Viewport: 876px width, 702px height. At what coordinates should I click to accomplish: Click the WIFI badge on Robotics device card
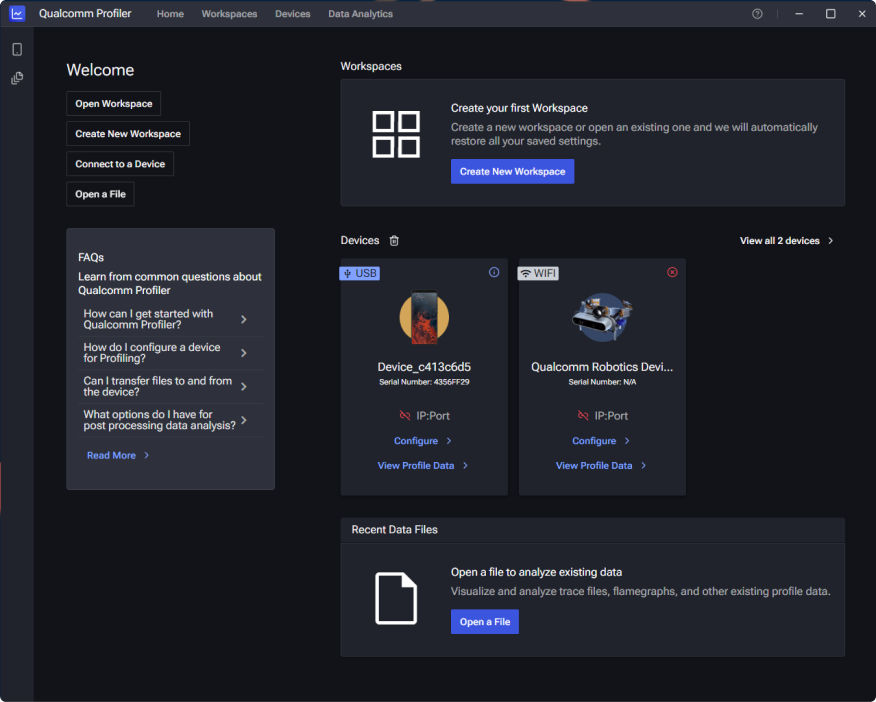click(x=538, y=272)
